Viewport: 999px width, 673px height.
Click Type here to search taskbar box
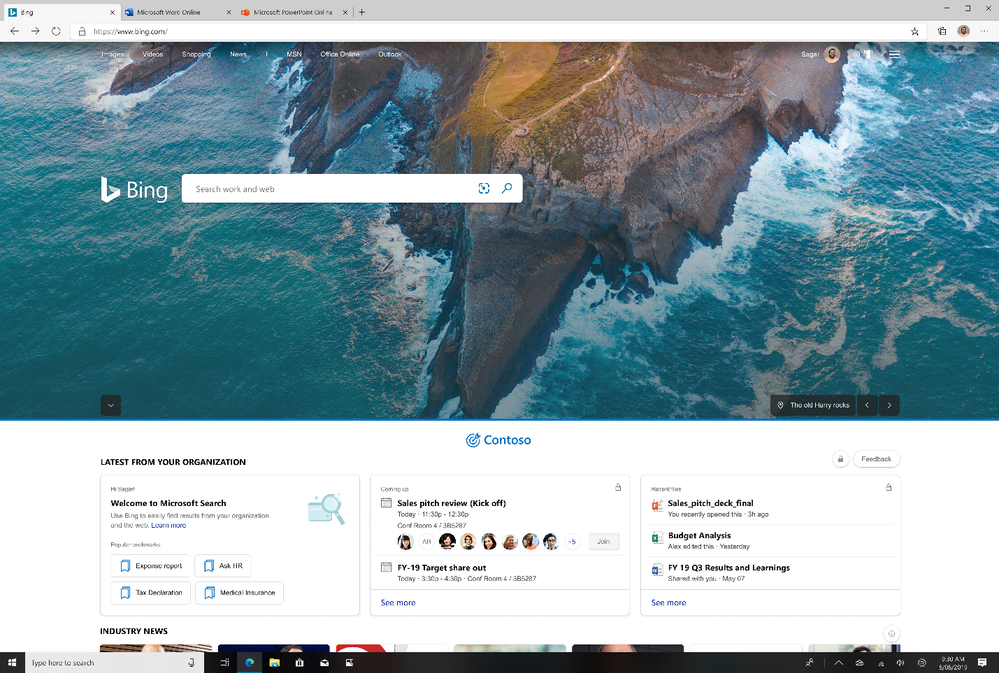click(113, 663)
